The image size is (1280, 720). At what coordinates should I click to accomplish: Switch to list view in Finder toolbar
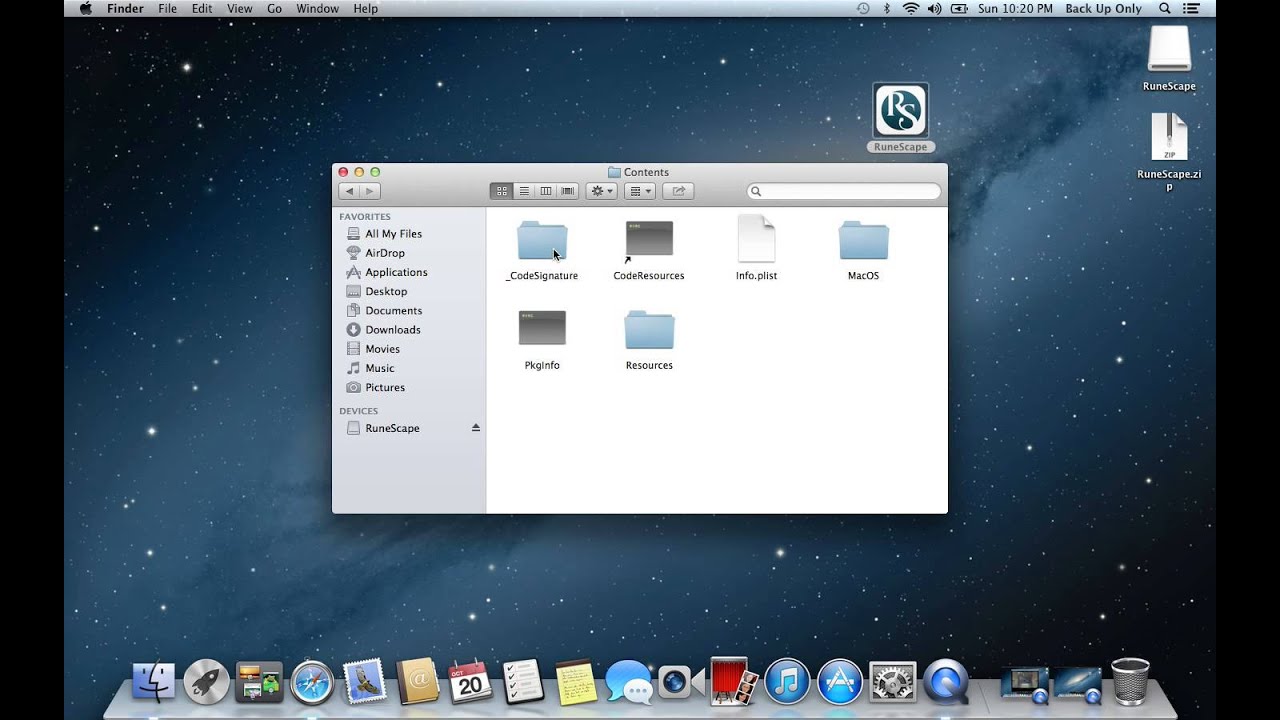[x=523, y=191]
